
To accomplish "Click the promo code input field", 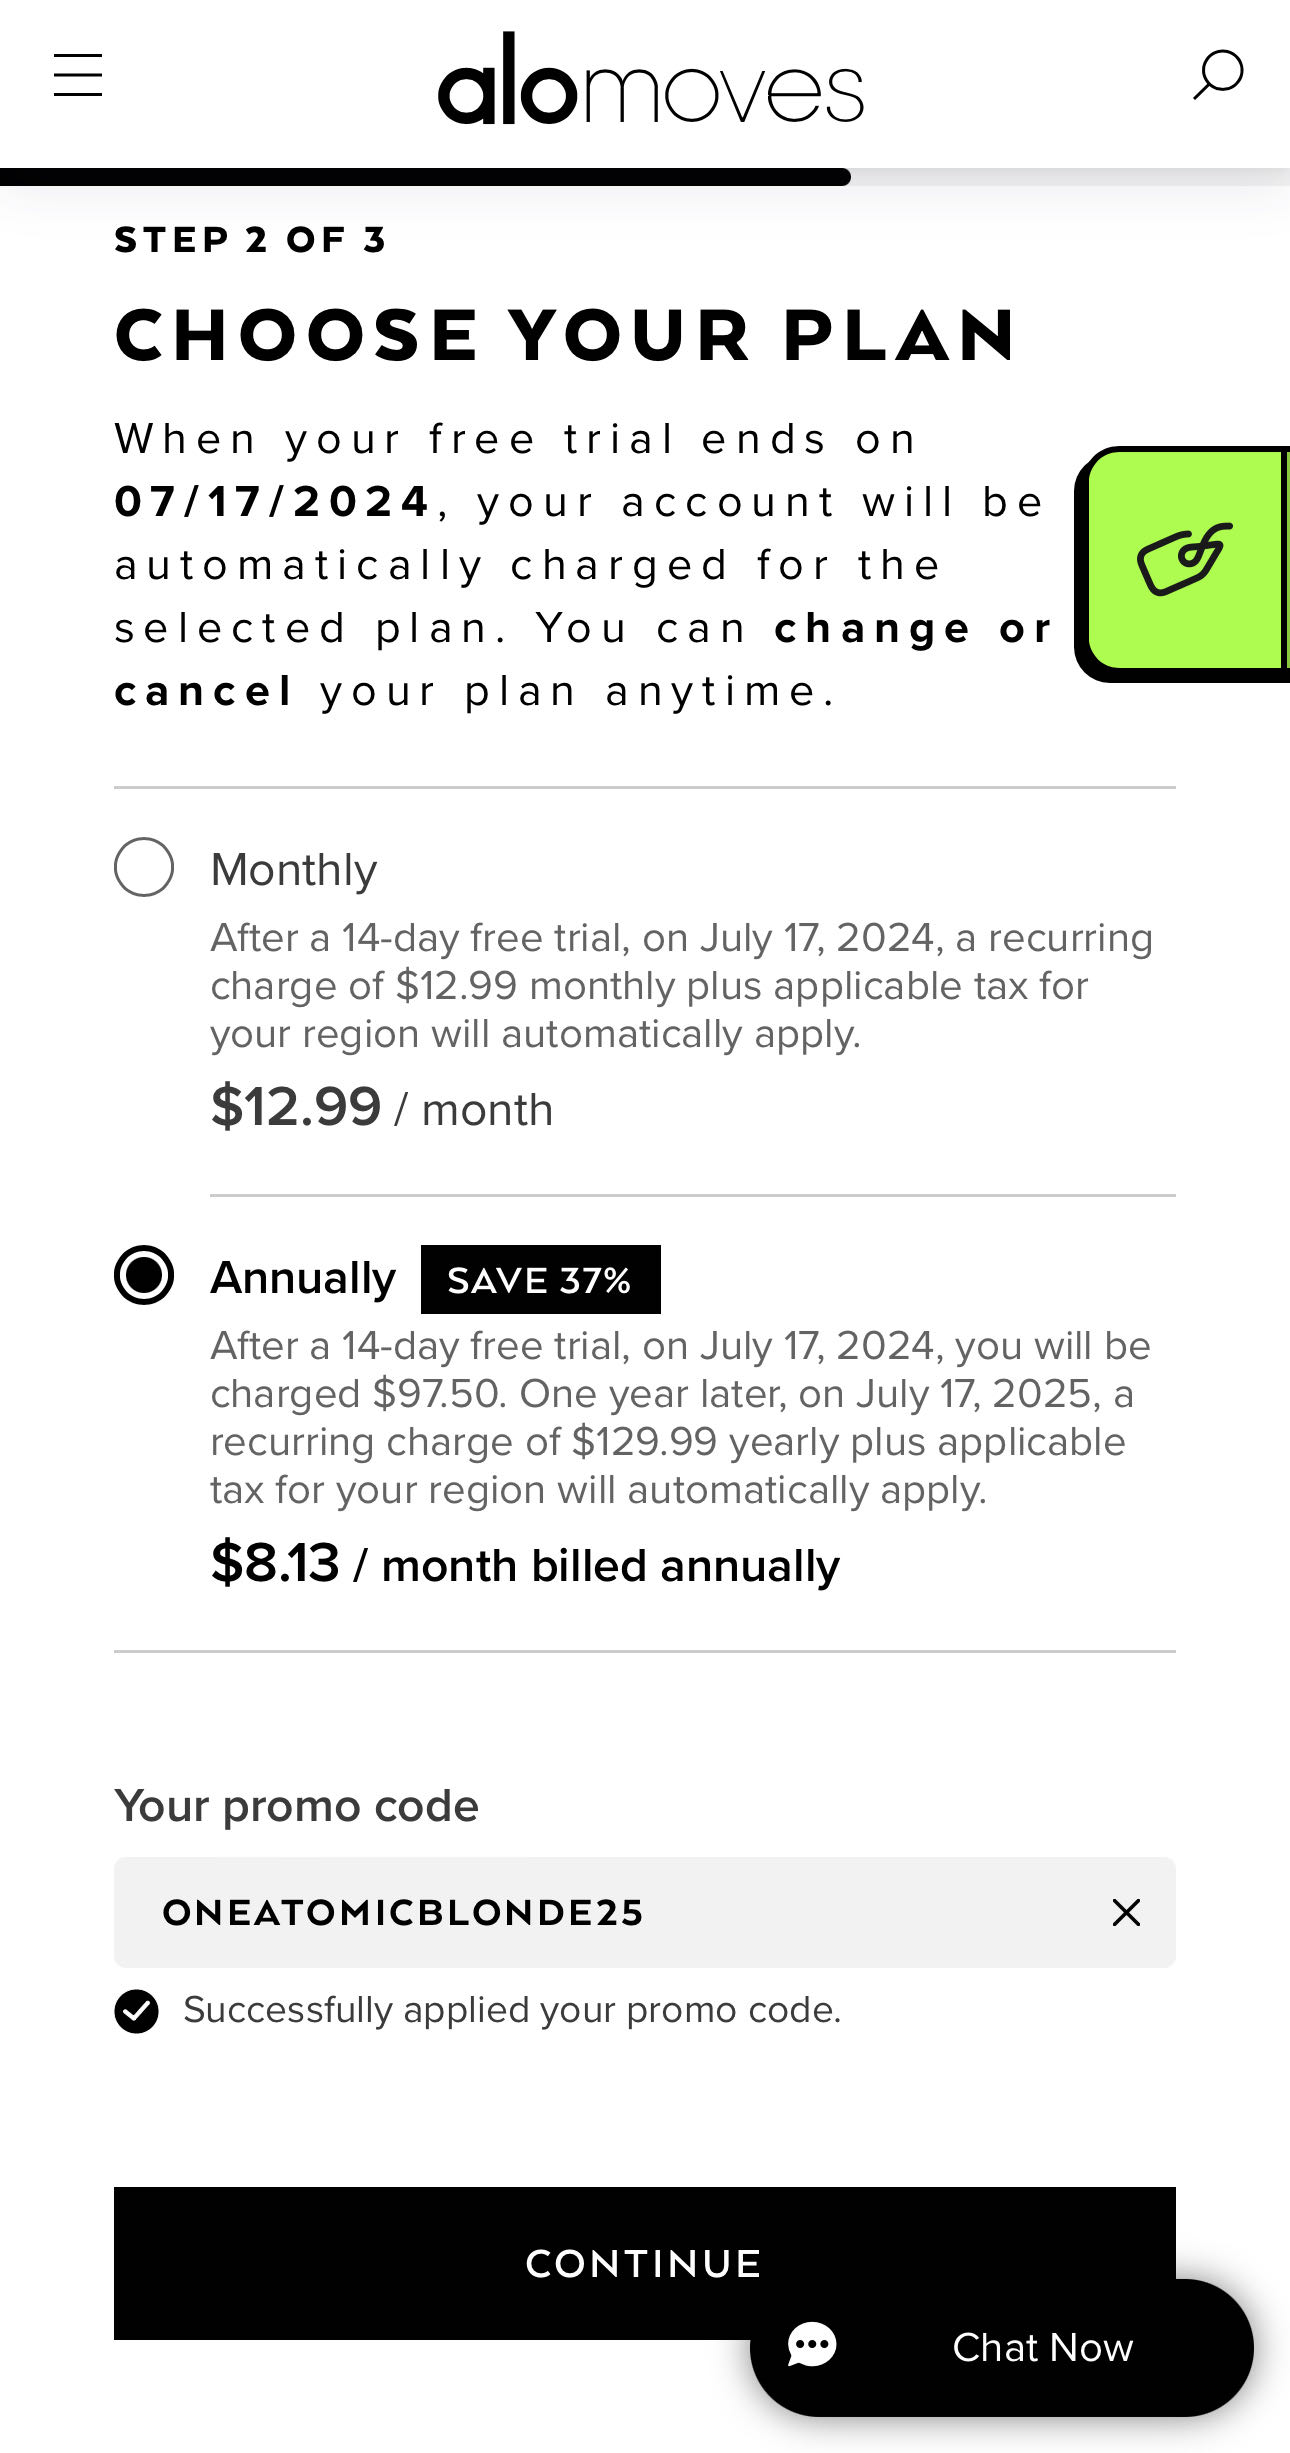I will (645, 1913).
